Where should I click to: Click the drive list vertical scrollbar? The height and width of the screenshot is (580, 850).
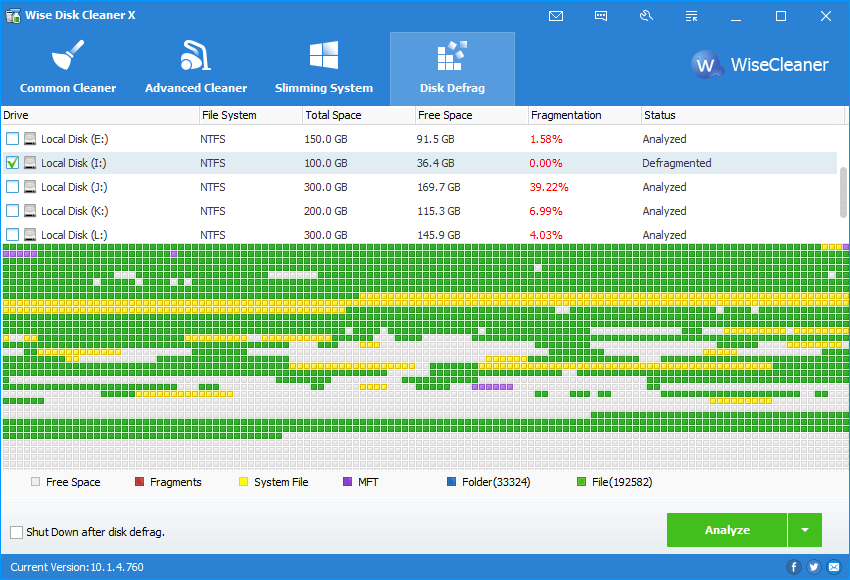click(x=843, y=192)
